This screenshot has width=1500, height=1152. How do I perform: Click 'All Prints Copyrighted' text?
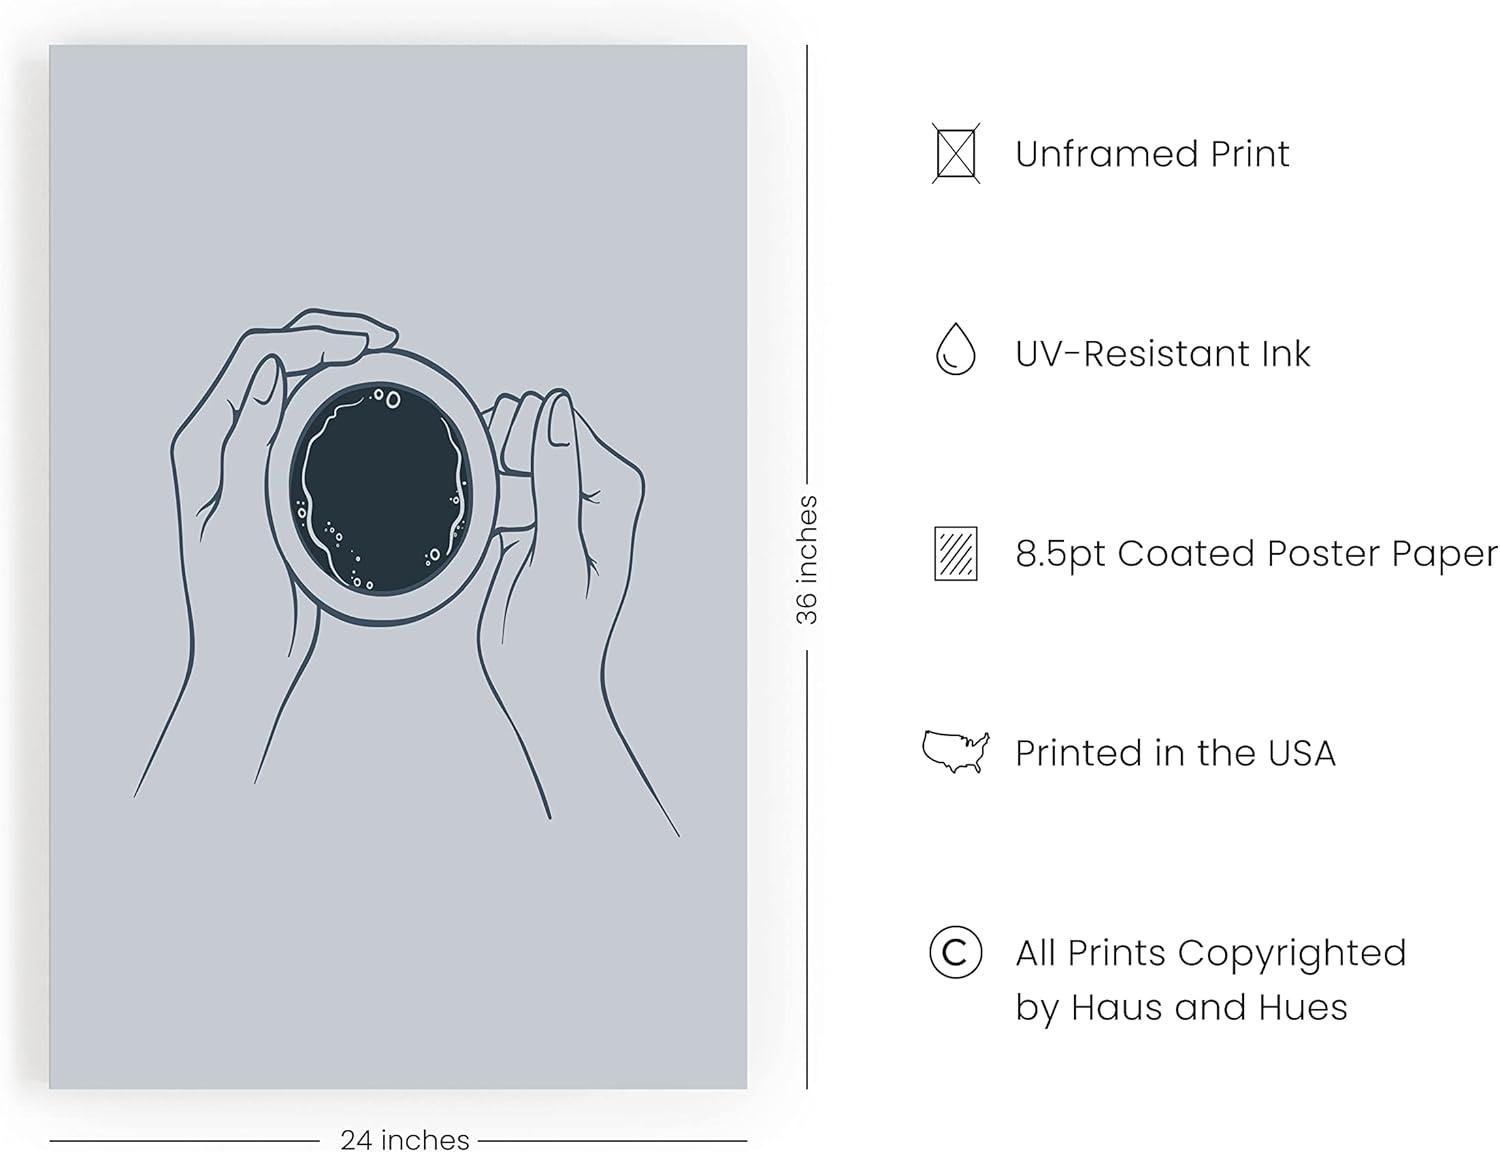pos(1211,953)
